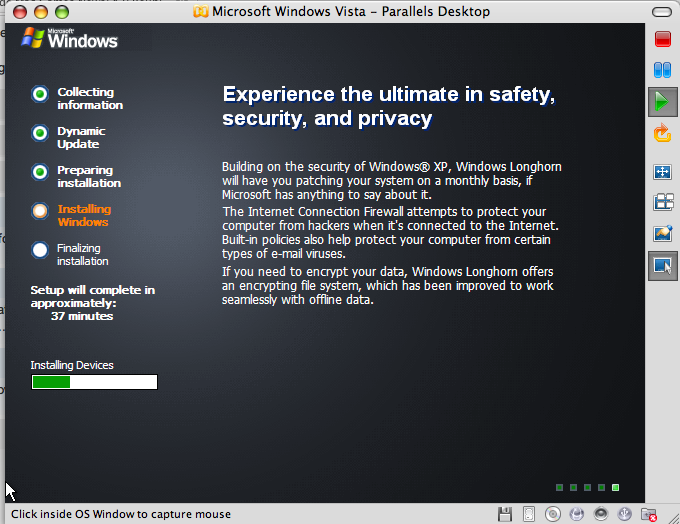This screenshot has height=524, width=680.
Task: Click the green Start play button
Action: coord(663,102)
